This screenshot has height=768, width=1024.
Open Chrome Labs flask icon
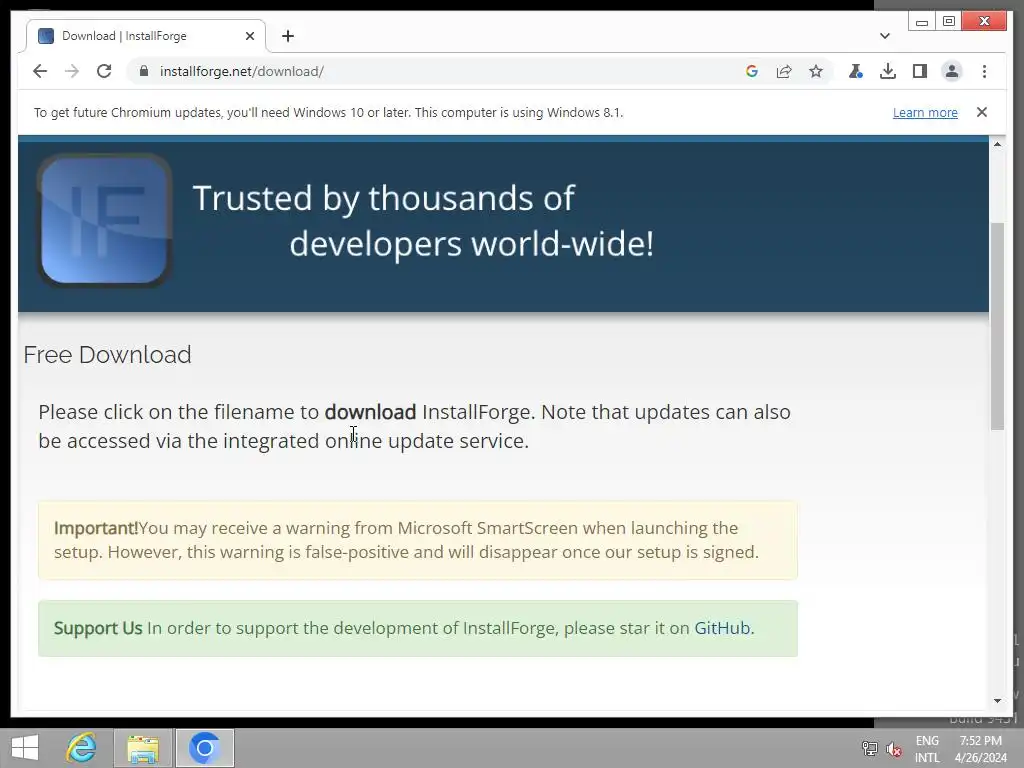point(856,71)
